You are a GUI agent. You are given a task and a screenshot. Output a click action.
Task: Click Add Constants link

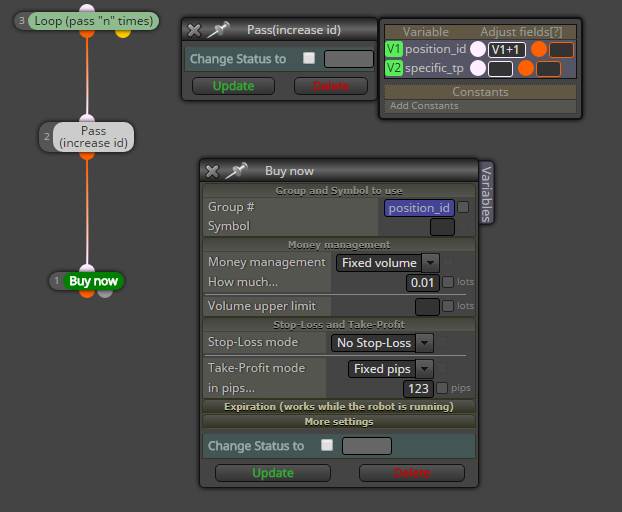424,106
